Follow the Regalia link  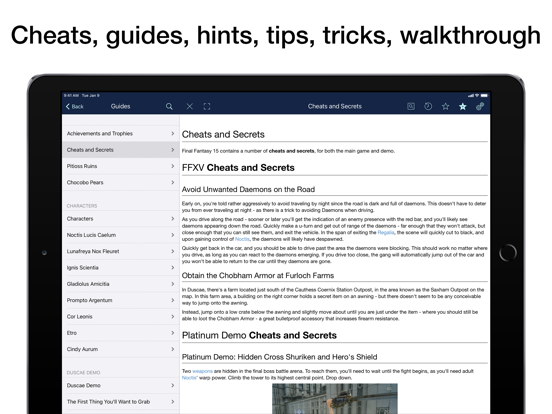[386, 232]
